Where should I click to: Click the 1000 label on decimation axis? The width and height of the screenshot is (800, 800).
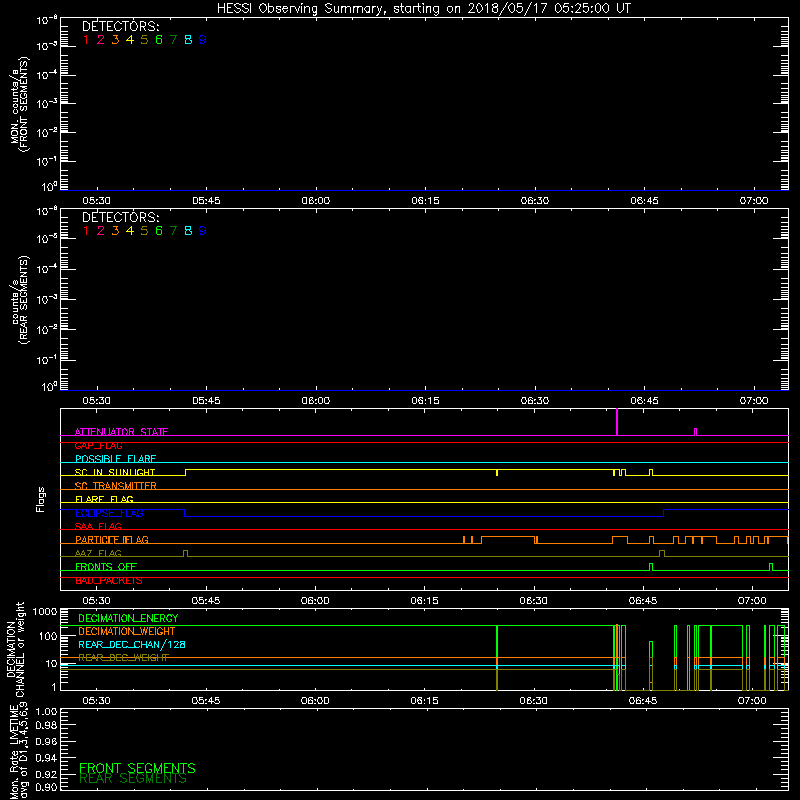click(x=45, y=612)
